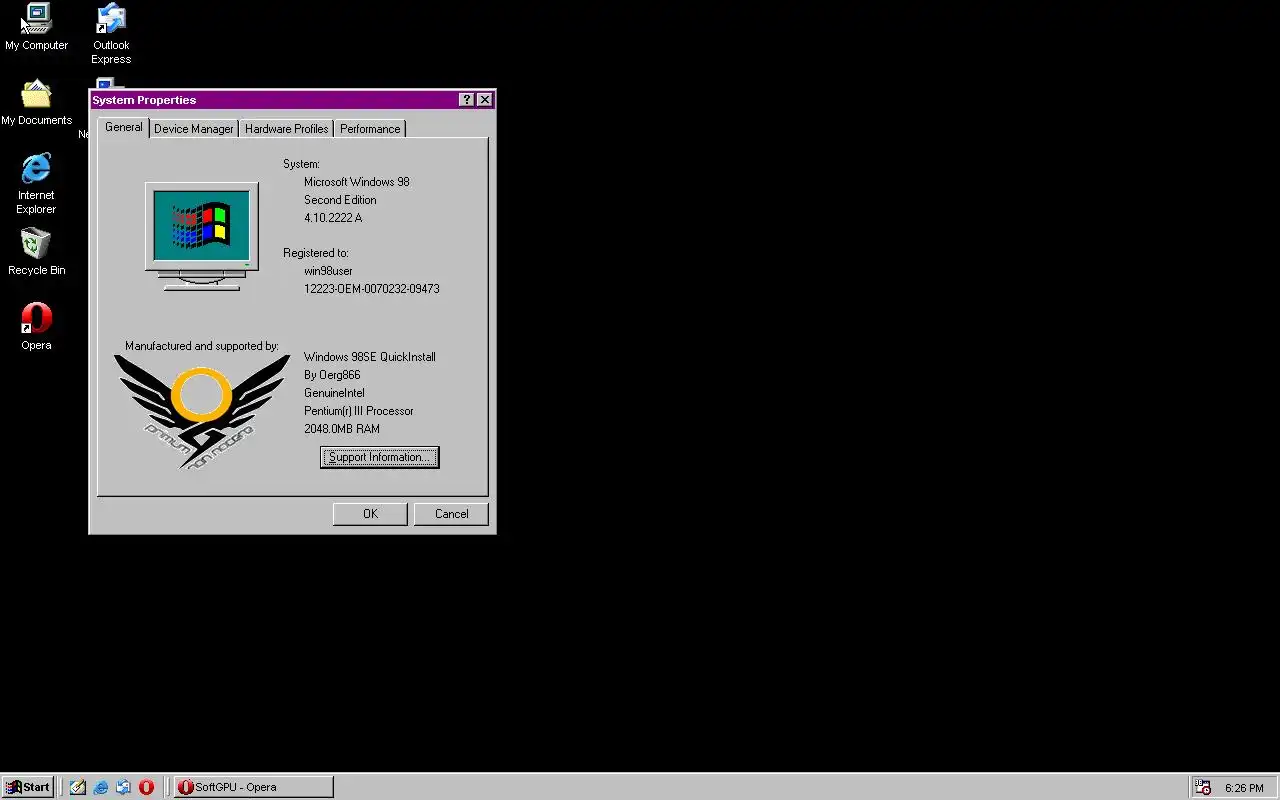Viewport: 1280px width, 800px height.
Task: Switch to the General tab
Action: pos(124,128)
